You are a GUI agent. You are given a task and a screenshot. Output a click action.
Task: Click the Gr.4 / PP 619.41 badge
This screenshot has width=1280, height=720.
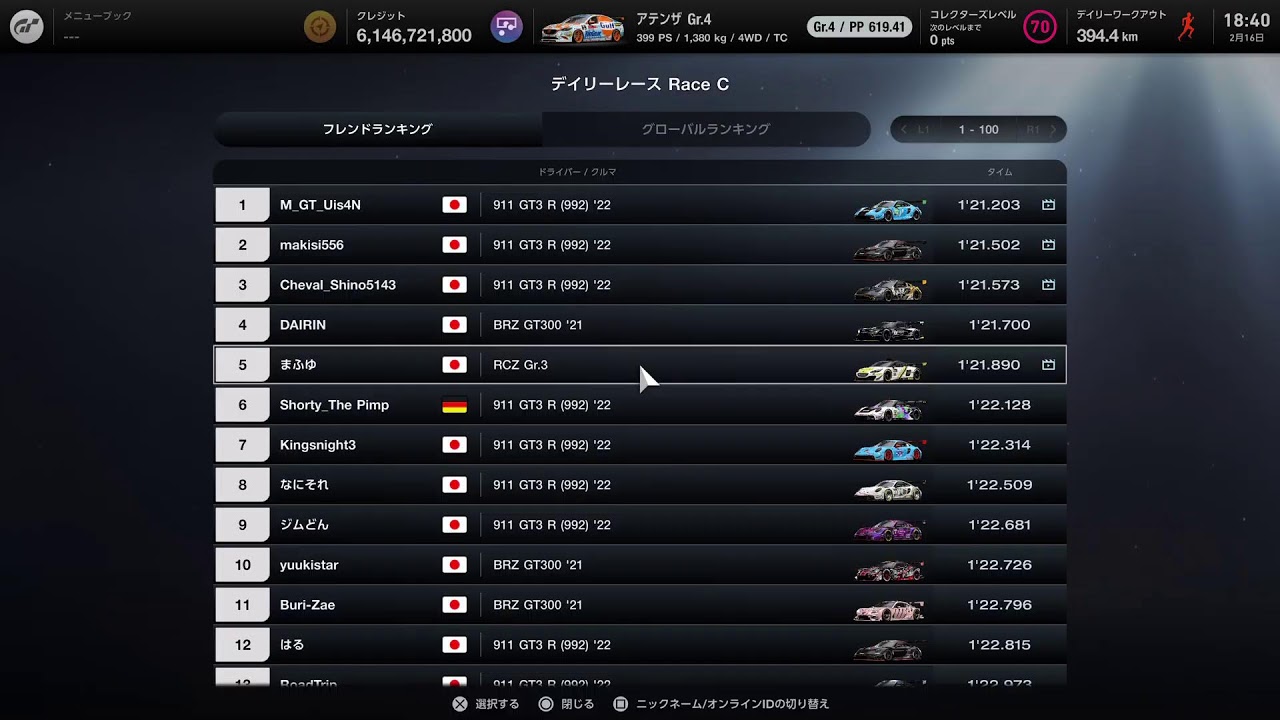click(860, 27)
